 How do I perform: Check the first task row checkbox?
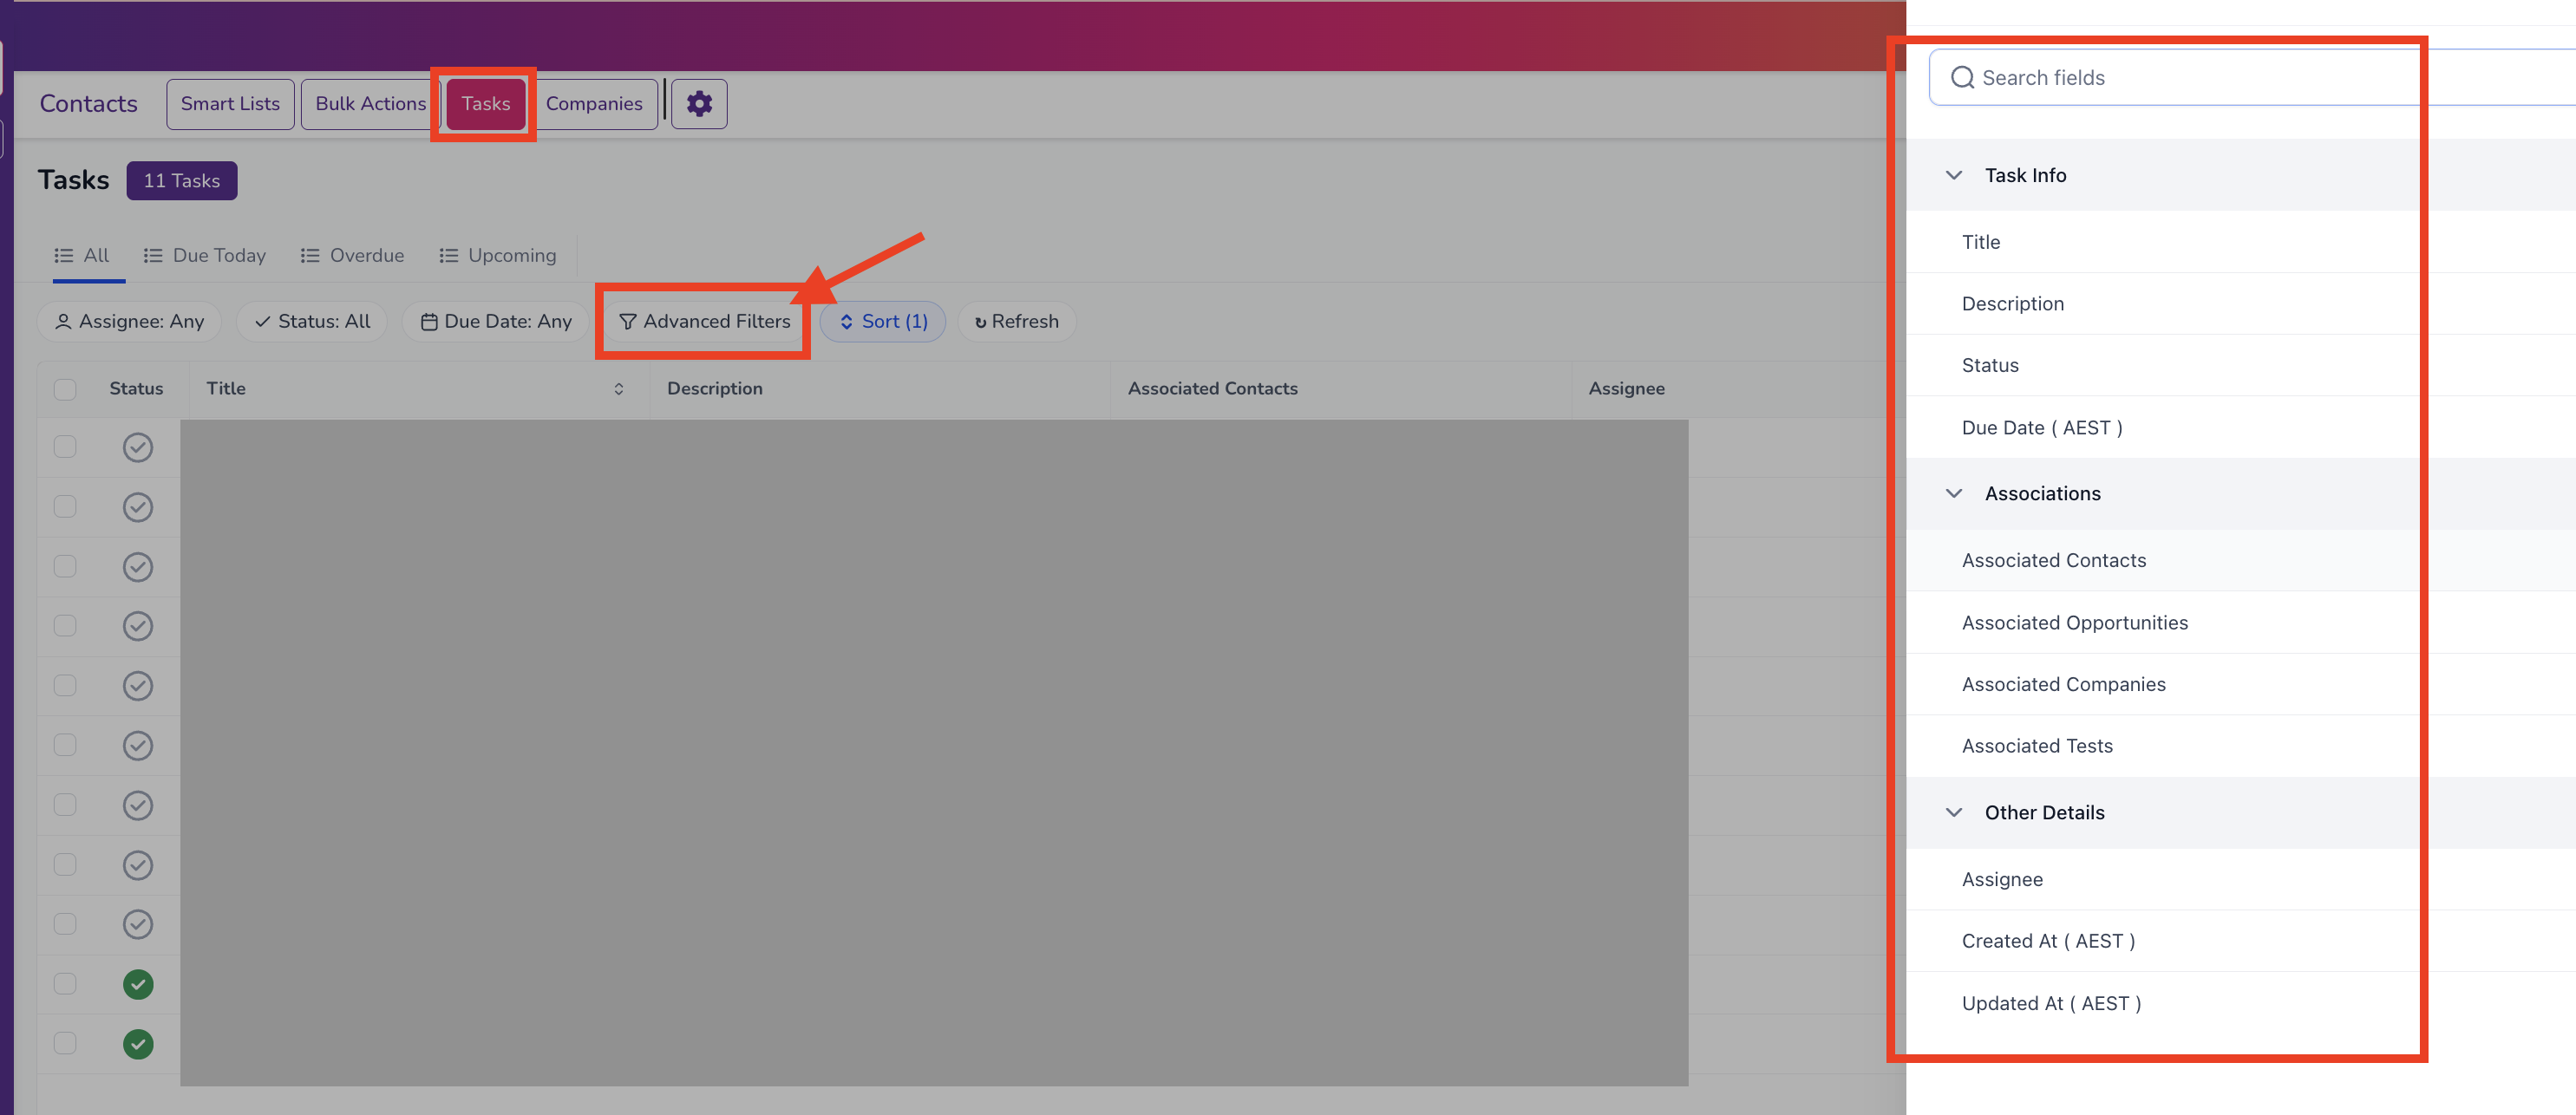(64, 447)
